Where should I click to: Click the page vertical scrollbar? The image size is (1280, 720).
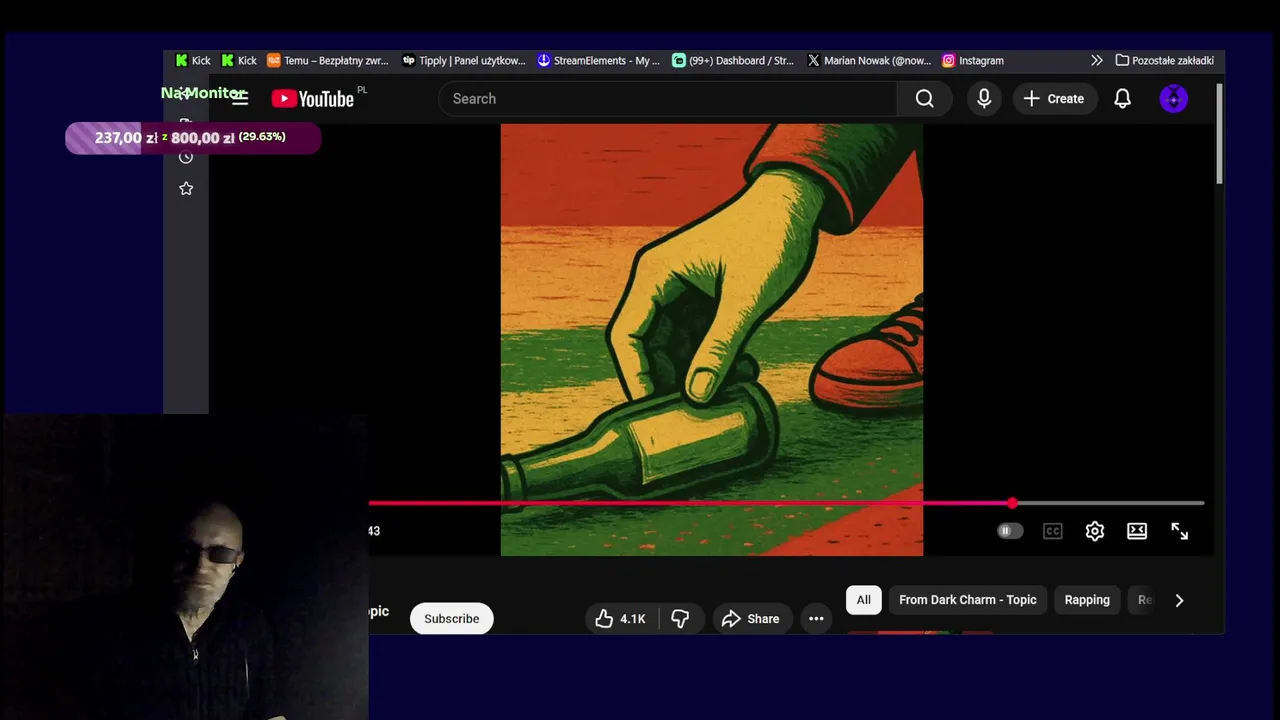[1219, 134]
